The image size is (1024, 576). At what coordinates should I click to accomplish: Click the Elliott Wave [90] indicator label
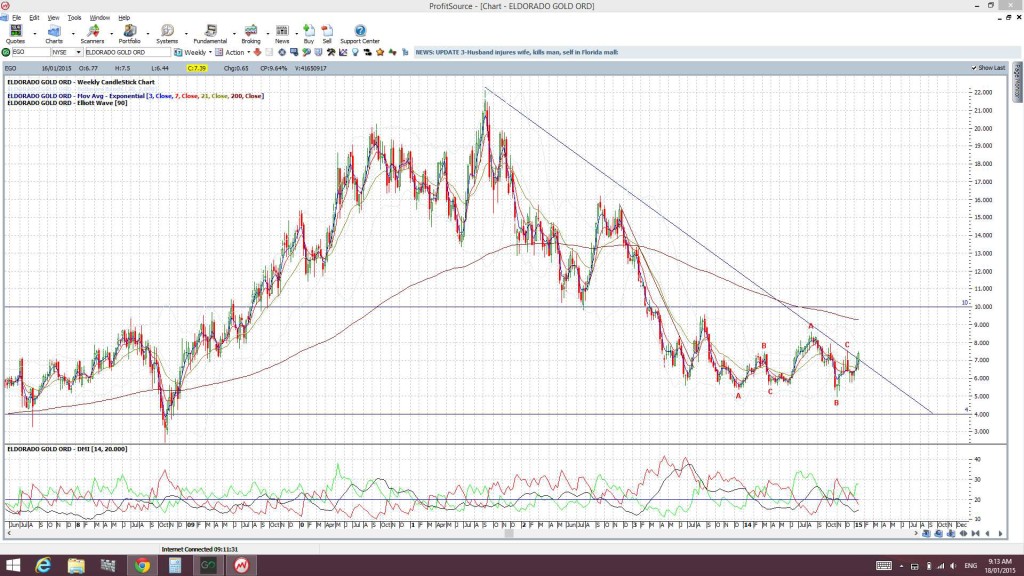pos(67,103)
